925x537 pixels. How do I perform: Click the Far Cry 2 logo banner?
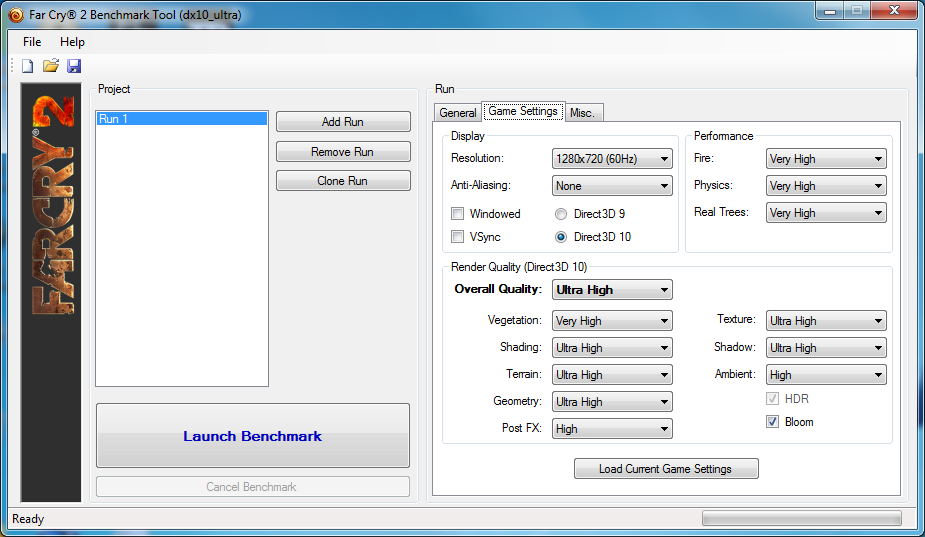[51, 292]
